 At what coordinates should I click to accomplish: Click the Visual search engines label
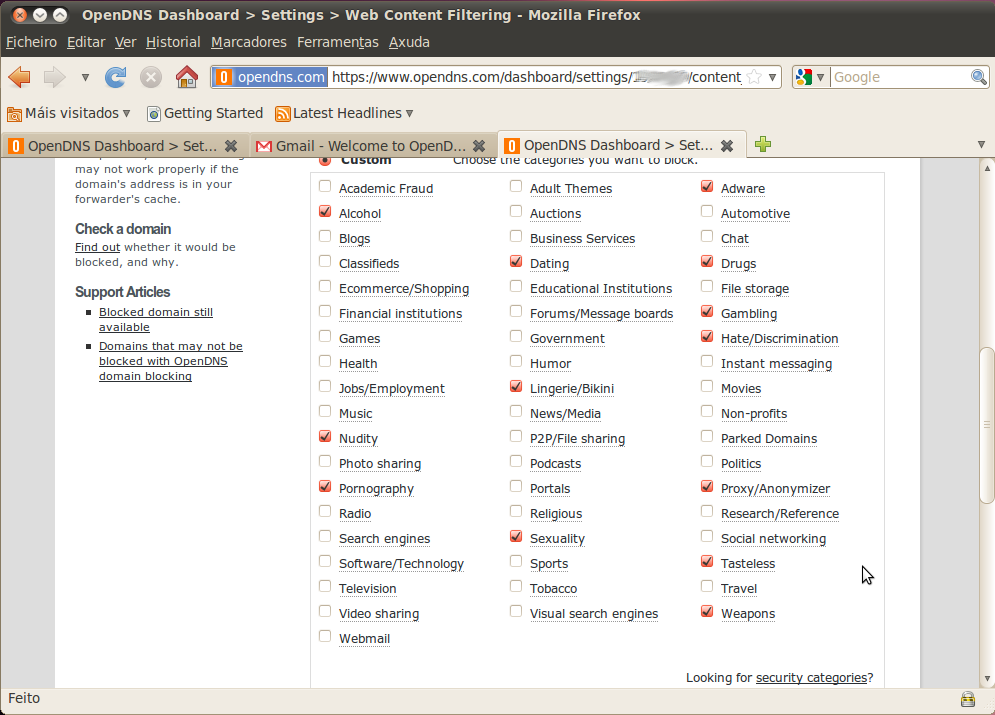(594, 613)
